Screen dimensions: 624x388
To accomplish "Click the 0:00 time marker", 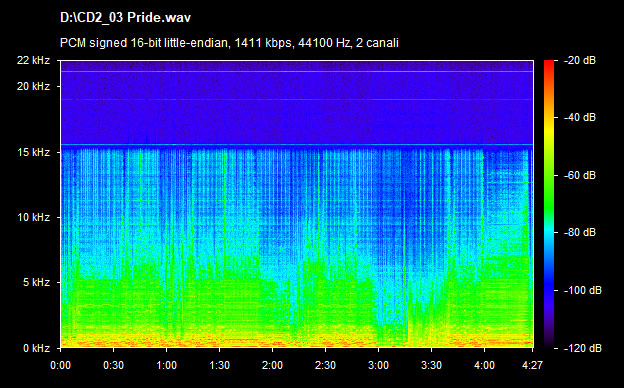I will (x=60, y=365).
